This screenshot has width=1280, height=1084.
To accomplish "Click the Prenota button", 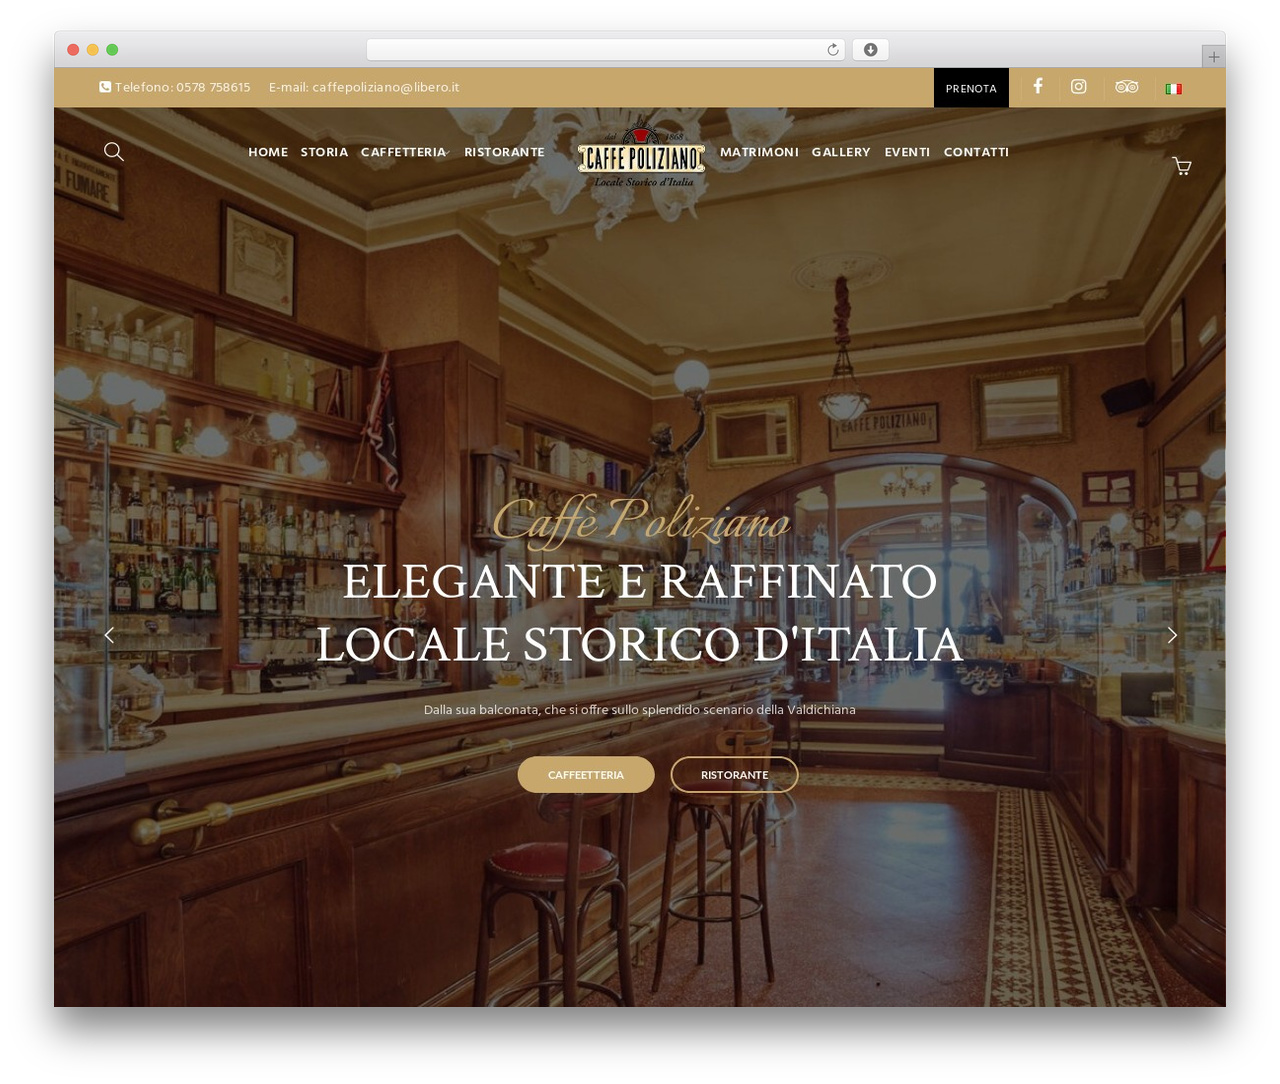I will pyautogui.click(x=971, y=88).
